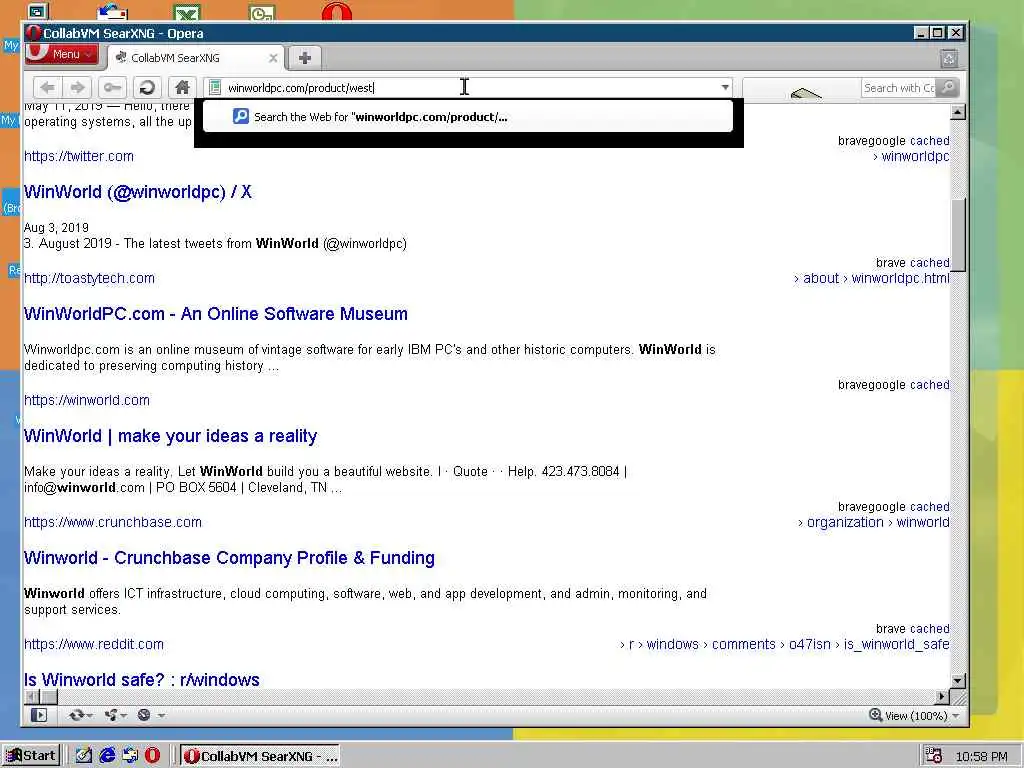Image resolution: width=1024 pixels, height=768 pixels.
Task: Open the http://toastytech.com link
Action: pyautogui.click(x=89, y=278)
